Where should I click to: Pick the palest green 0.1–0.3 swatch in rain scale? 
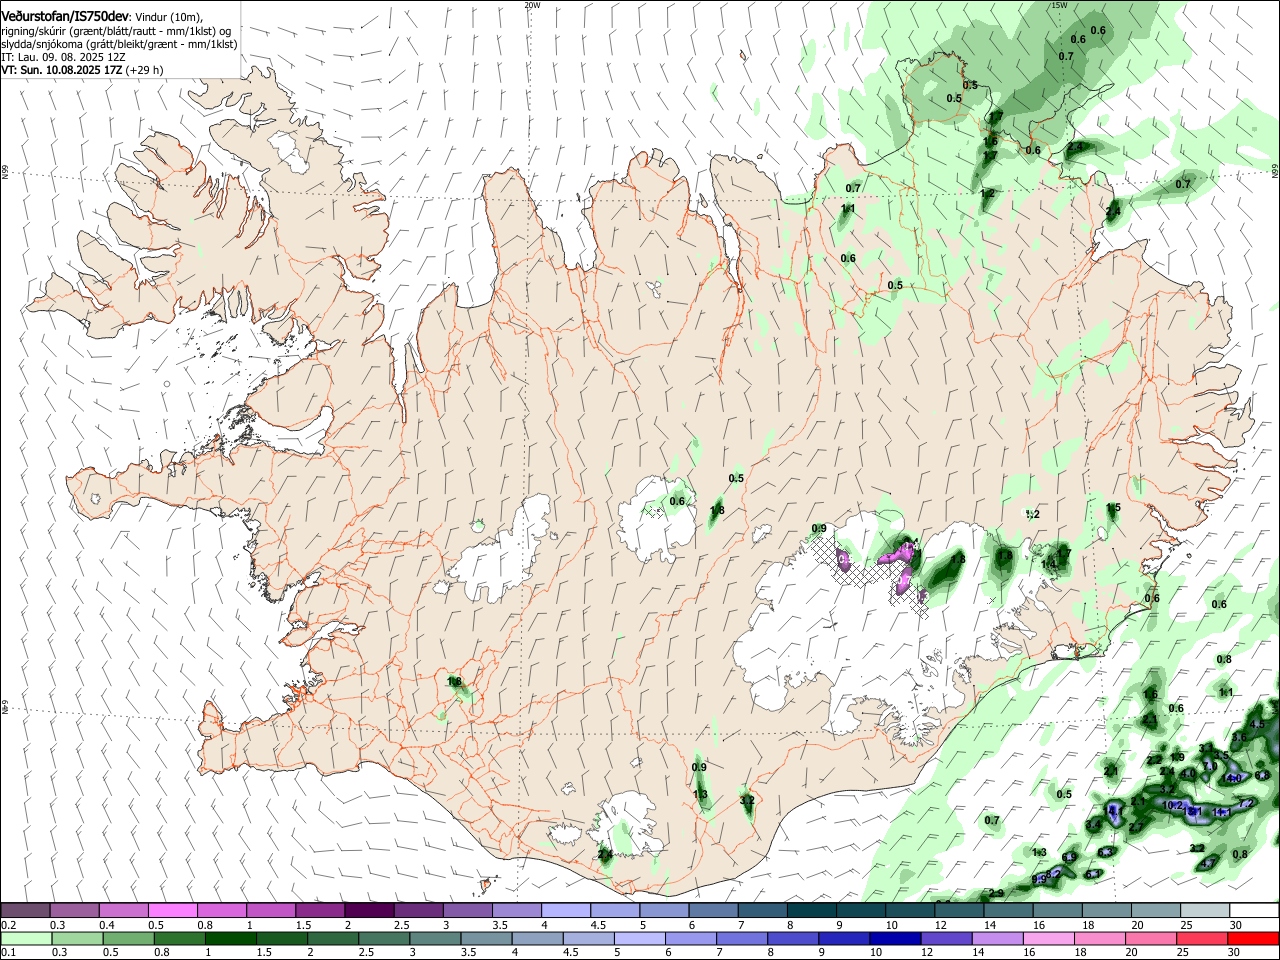click(25, 938)
